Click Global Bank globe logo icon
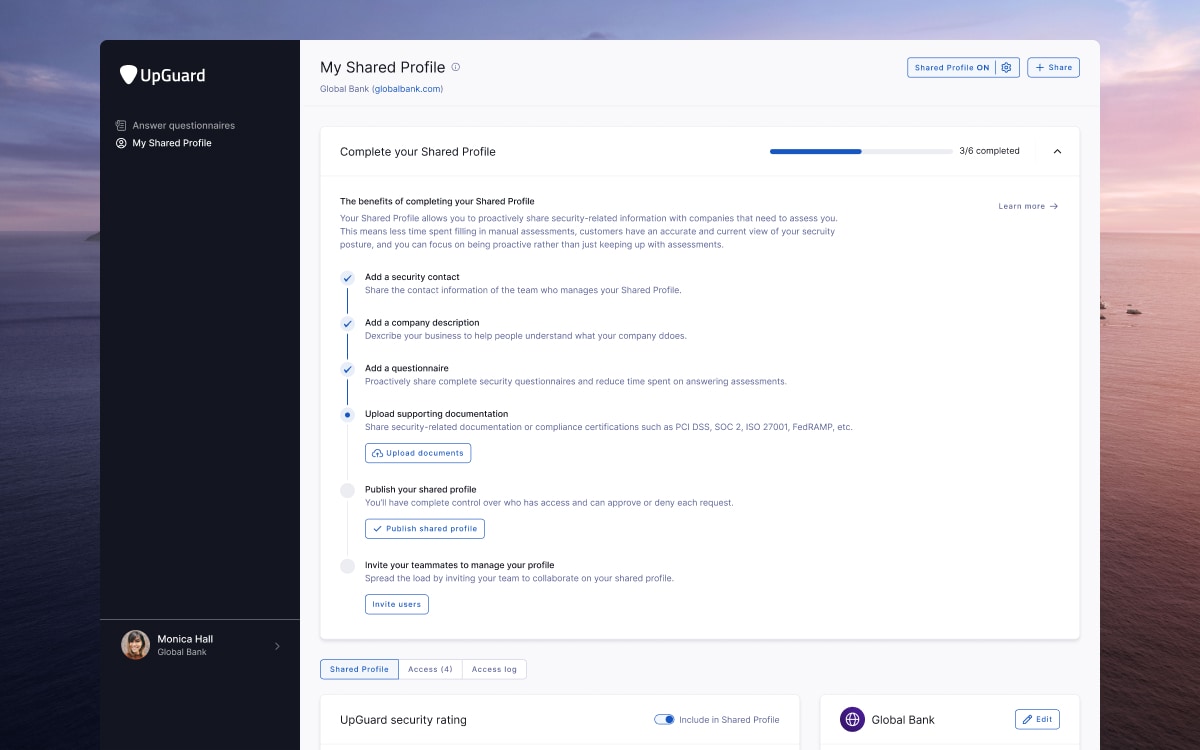The width and height of the screenshot is (1200, 750). [852, 719]
